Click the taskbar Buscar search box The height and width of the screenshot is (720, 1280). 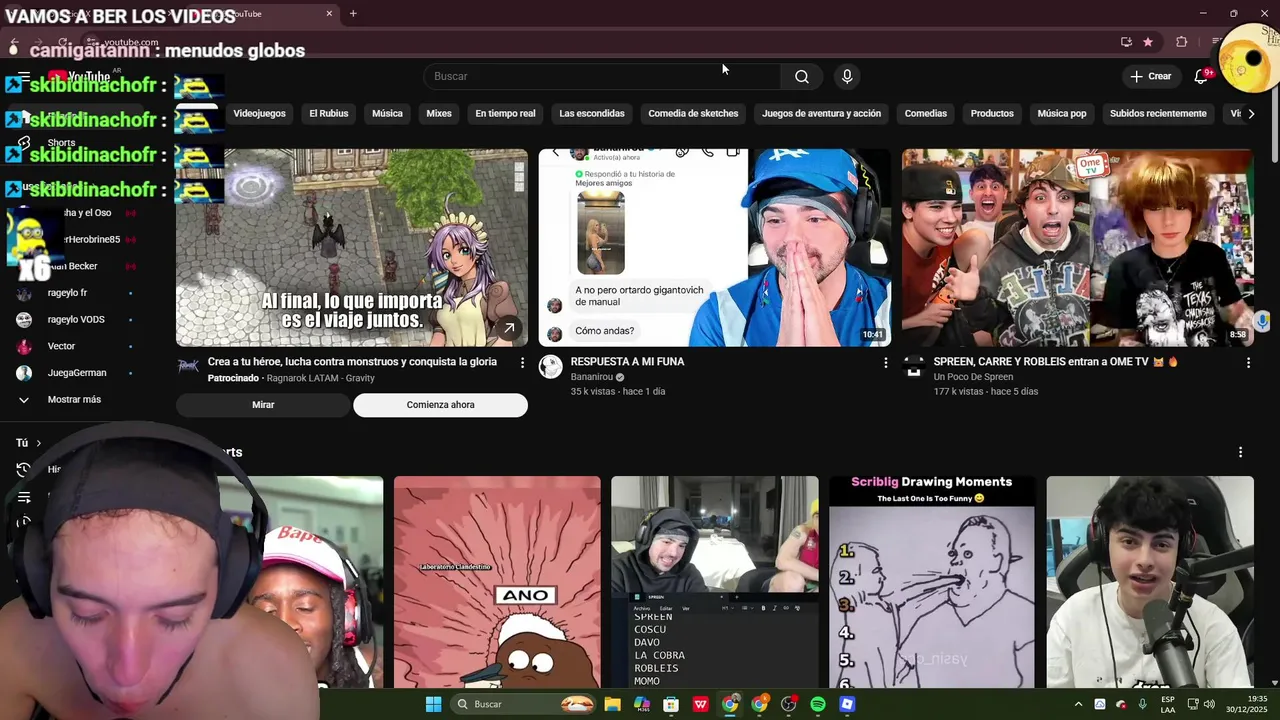click(x=522, y=704)
